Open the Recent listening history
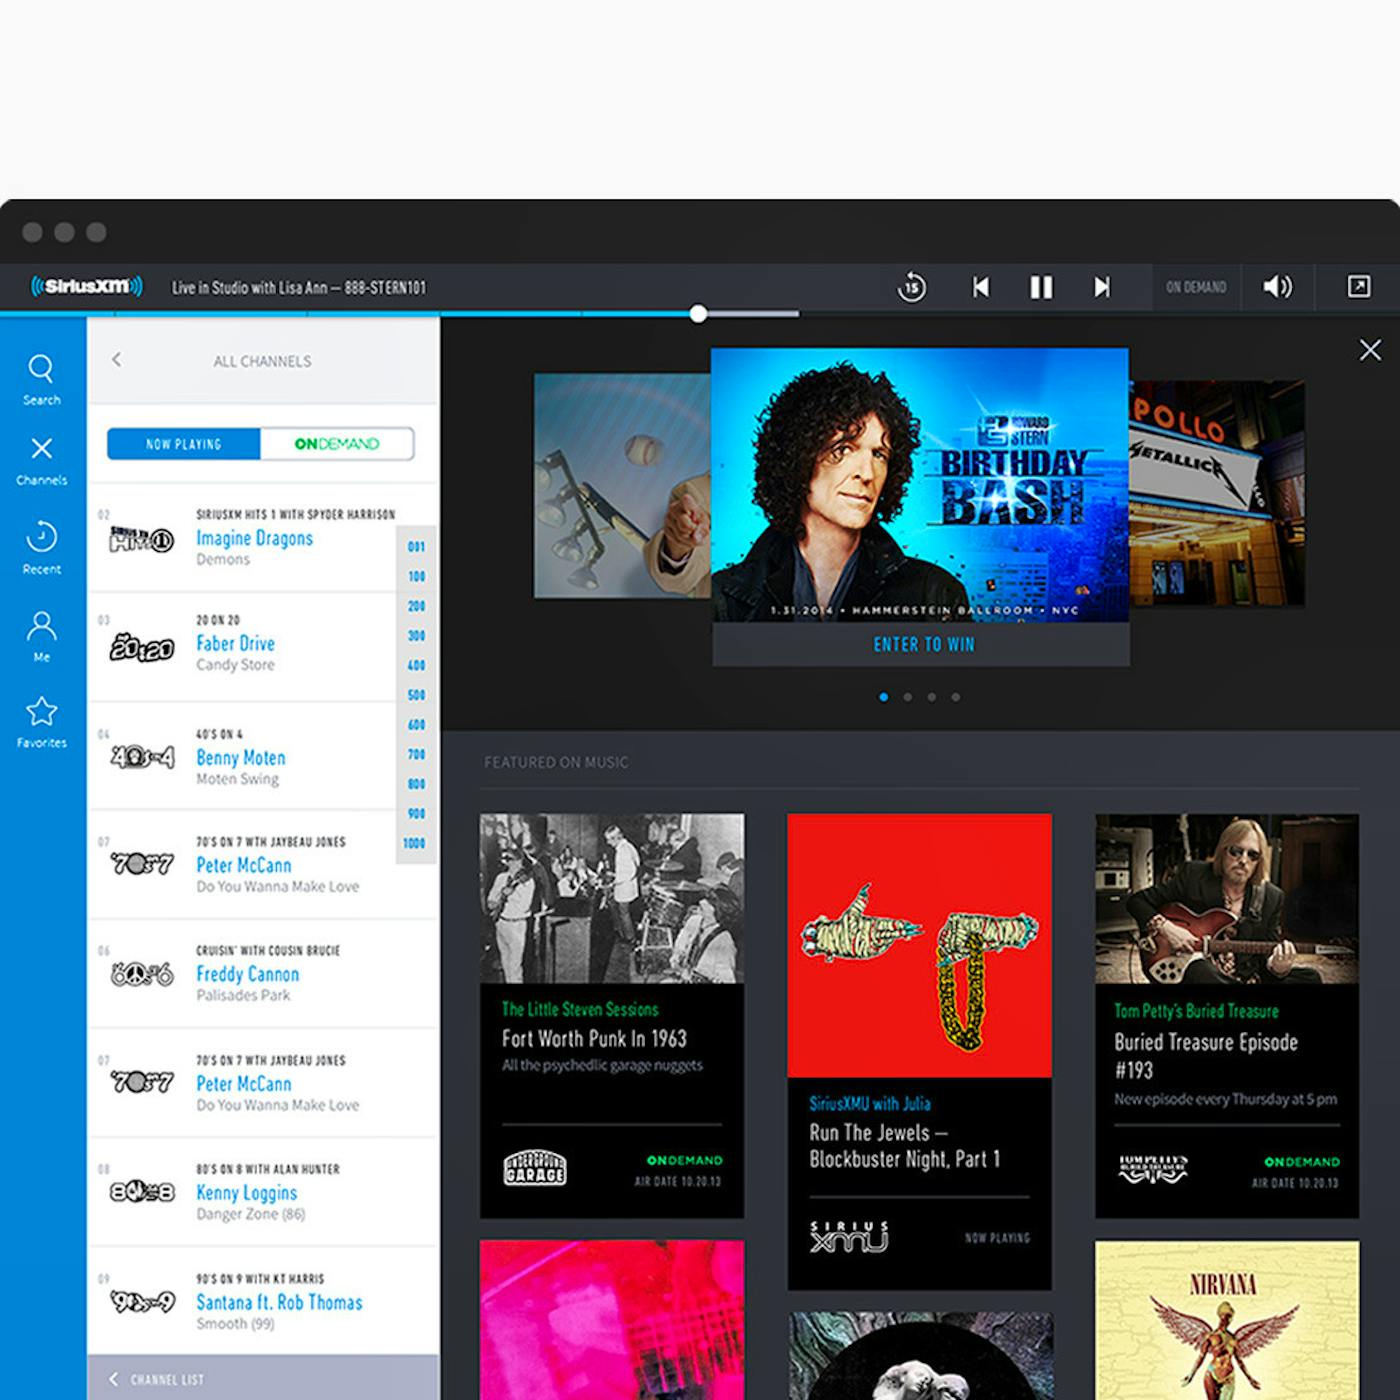 pyautogui.click(x=41, y=537)
